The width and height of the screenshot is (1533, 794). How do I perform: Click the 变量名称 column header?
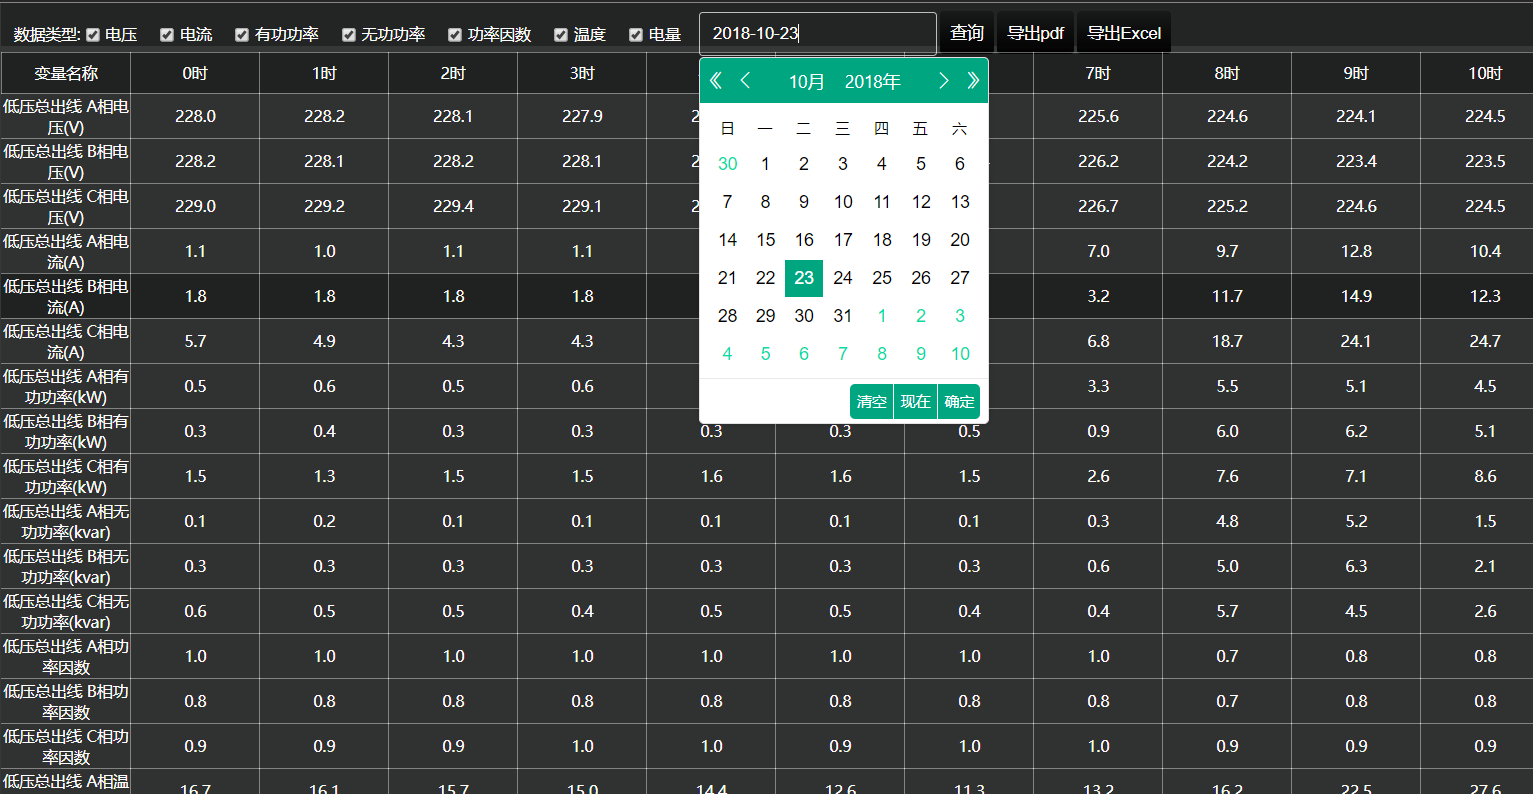click(x=66, y=73)
